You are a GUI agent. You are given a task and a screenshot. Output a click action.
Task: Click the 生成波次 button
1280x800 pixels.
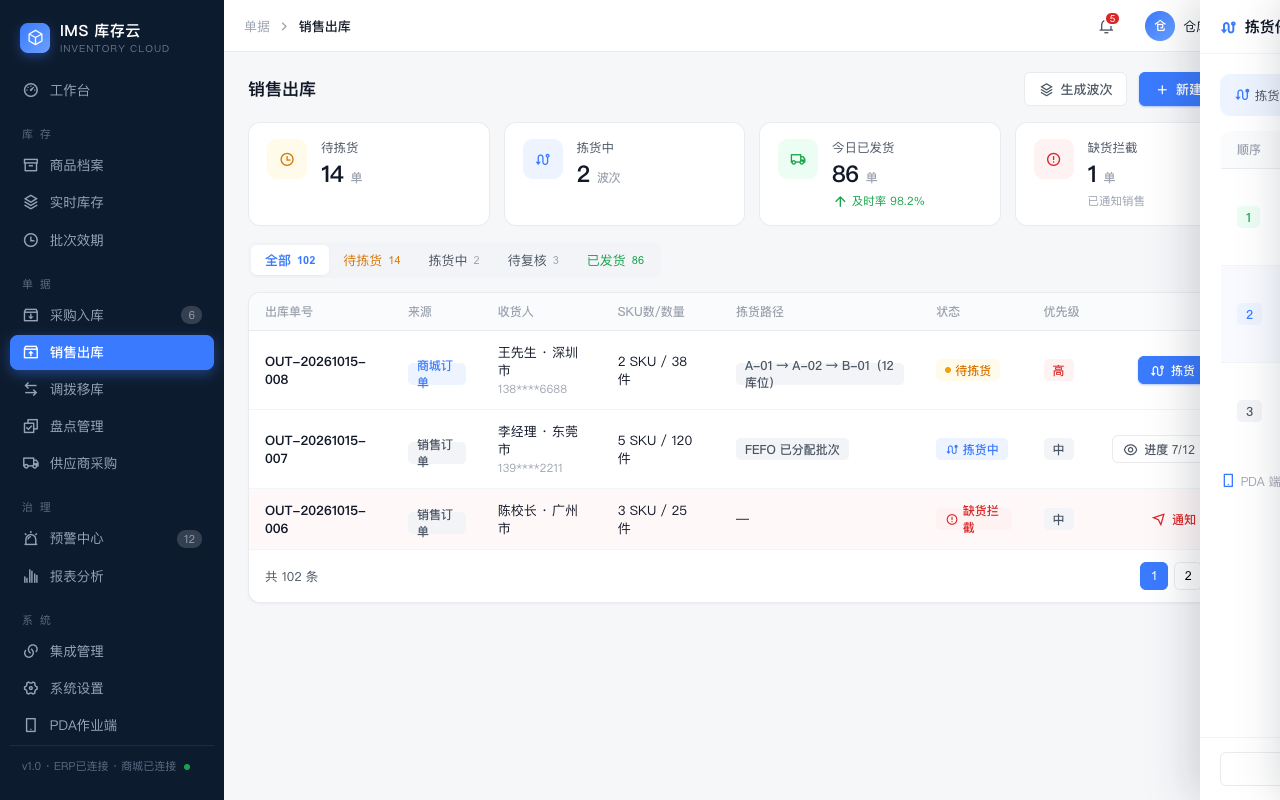click(x=1075, y=89)
